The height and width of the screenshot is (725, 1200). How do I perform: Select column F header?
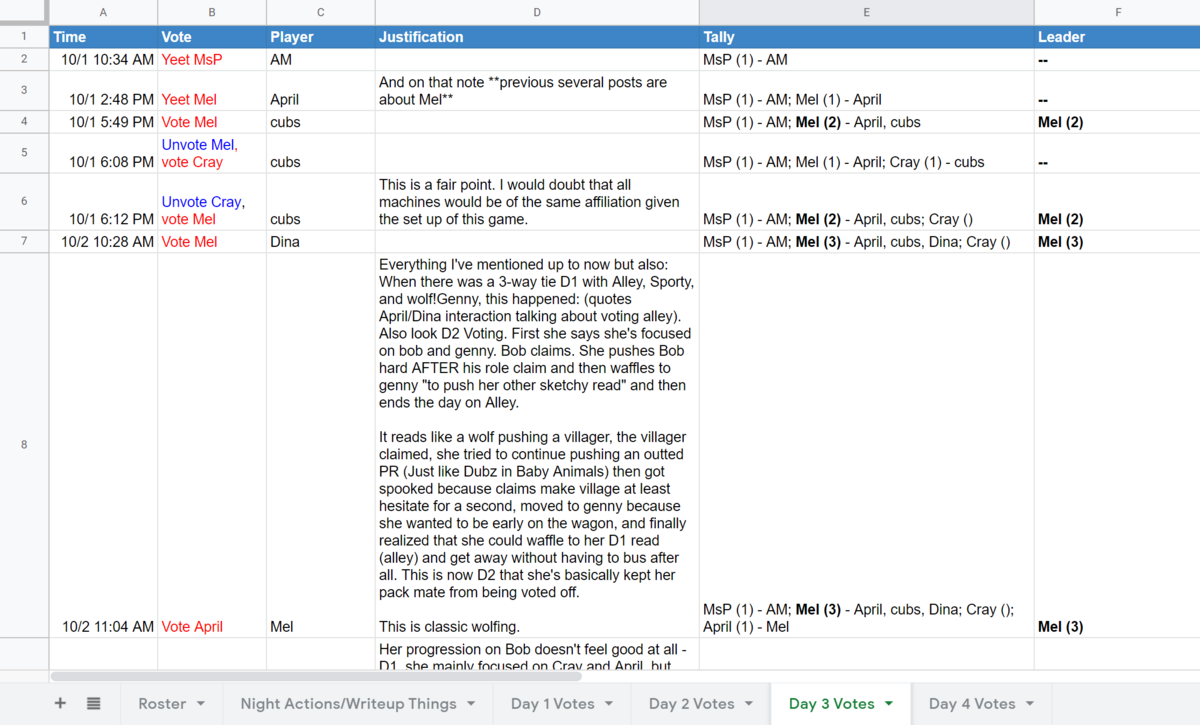point(1117,12)
